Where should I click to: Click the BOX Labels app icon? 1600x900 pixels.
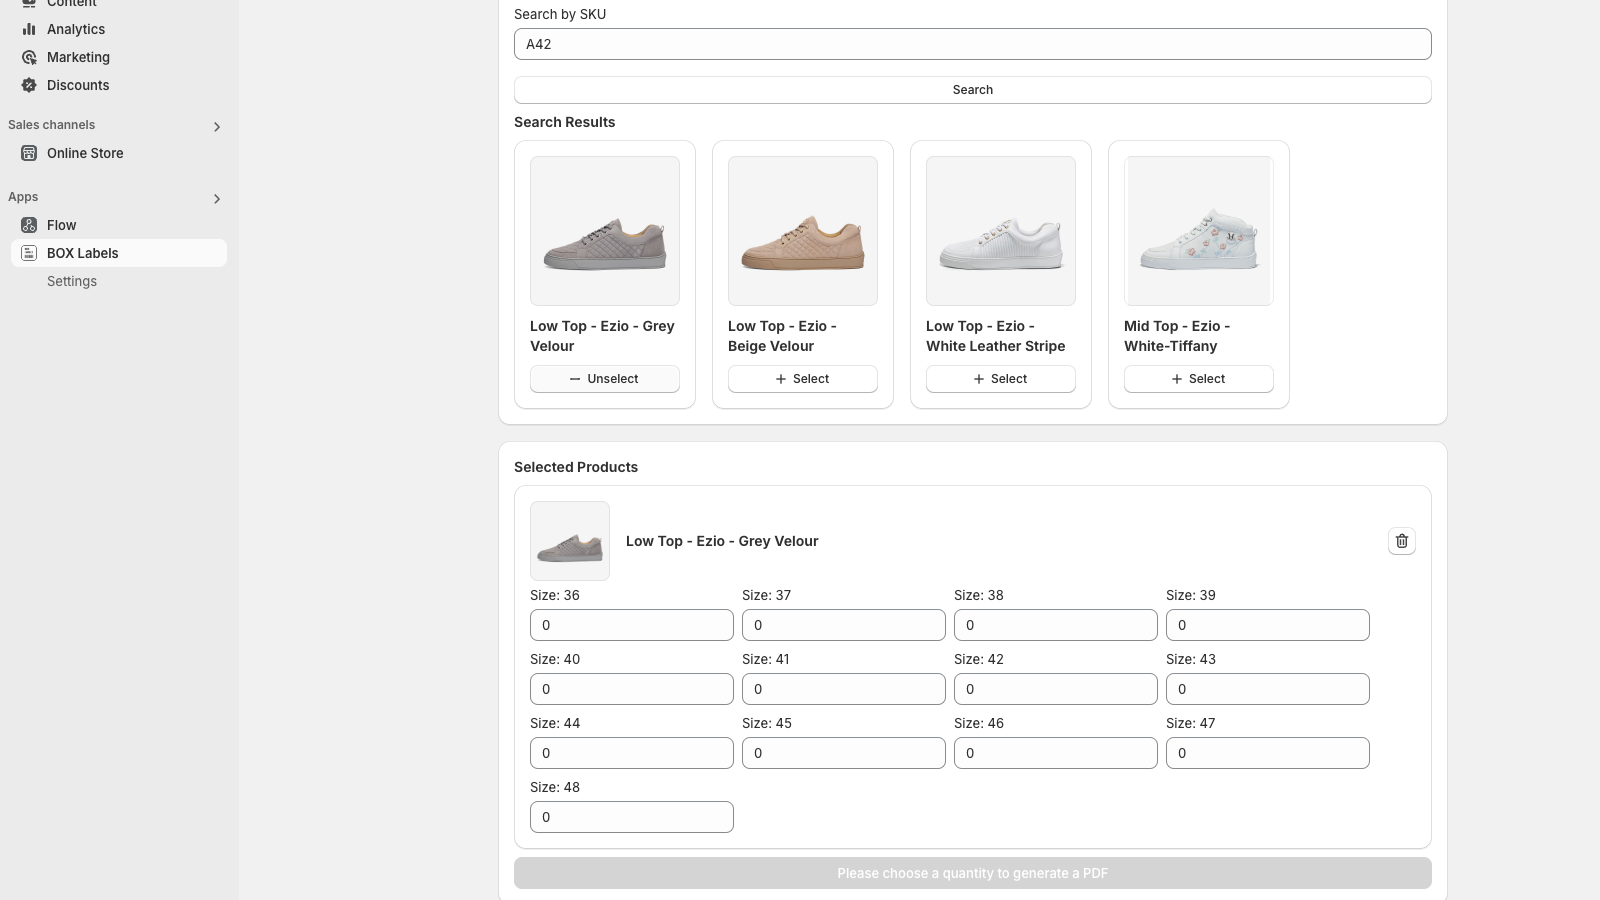click(x=28, y=253)
